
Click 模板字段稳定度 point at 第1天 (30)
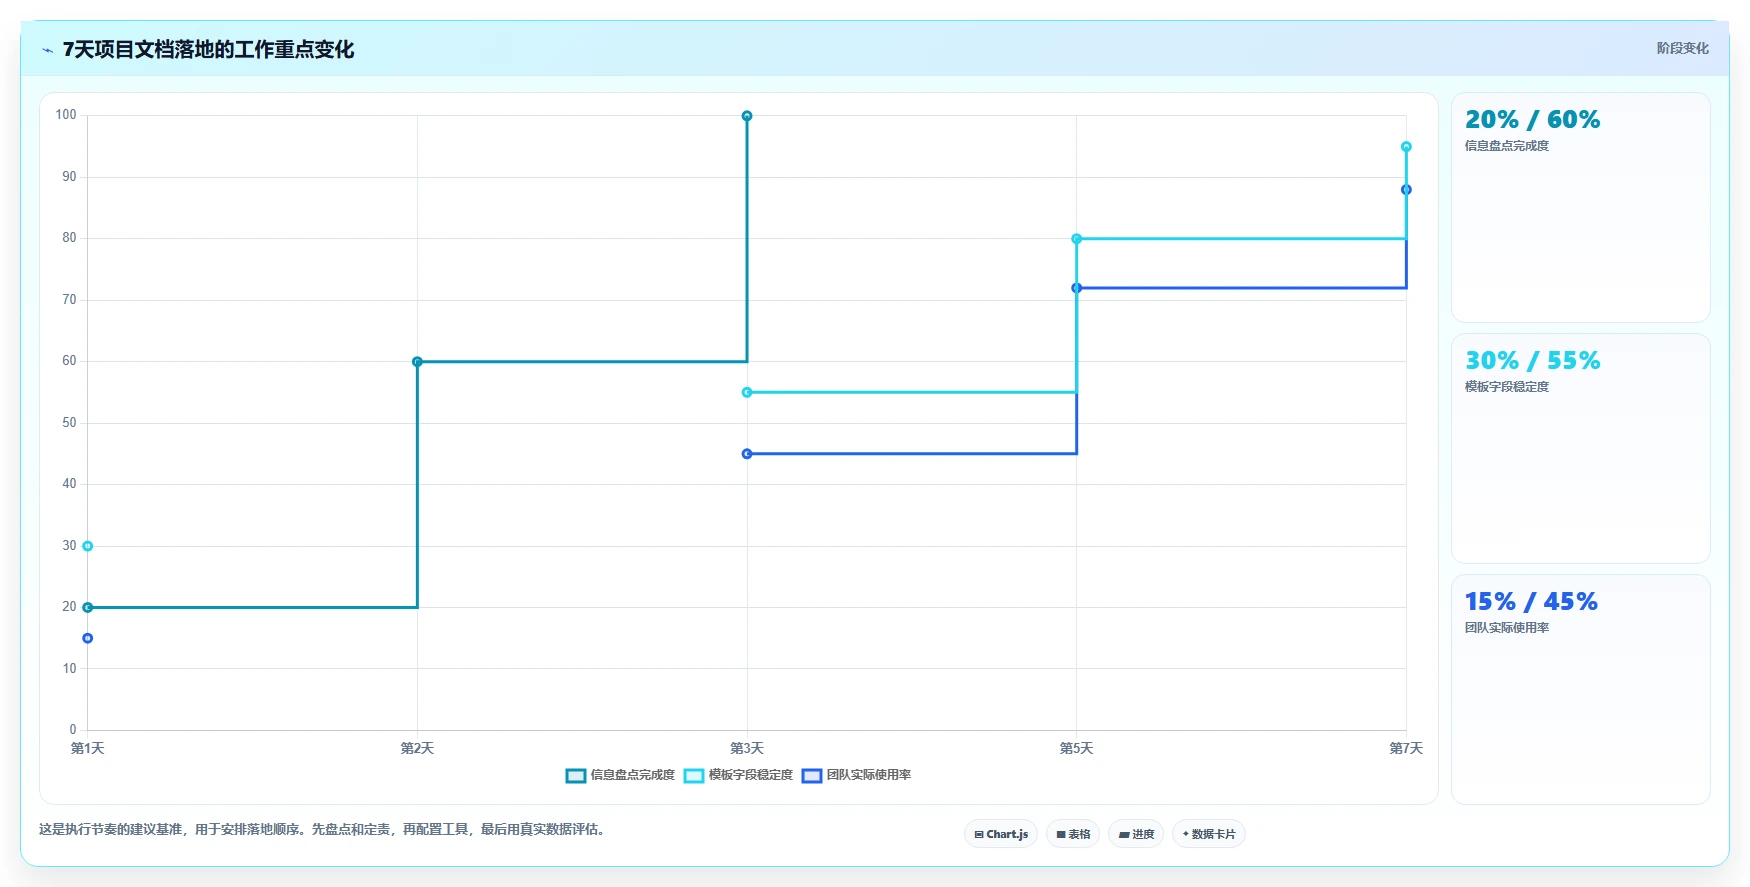(x=88, y=546)
